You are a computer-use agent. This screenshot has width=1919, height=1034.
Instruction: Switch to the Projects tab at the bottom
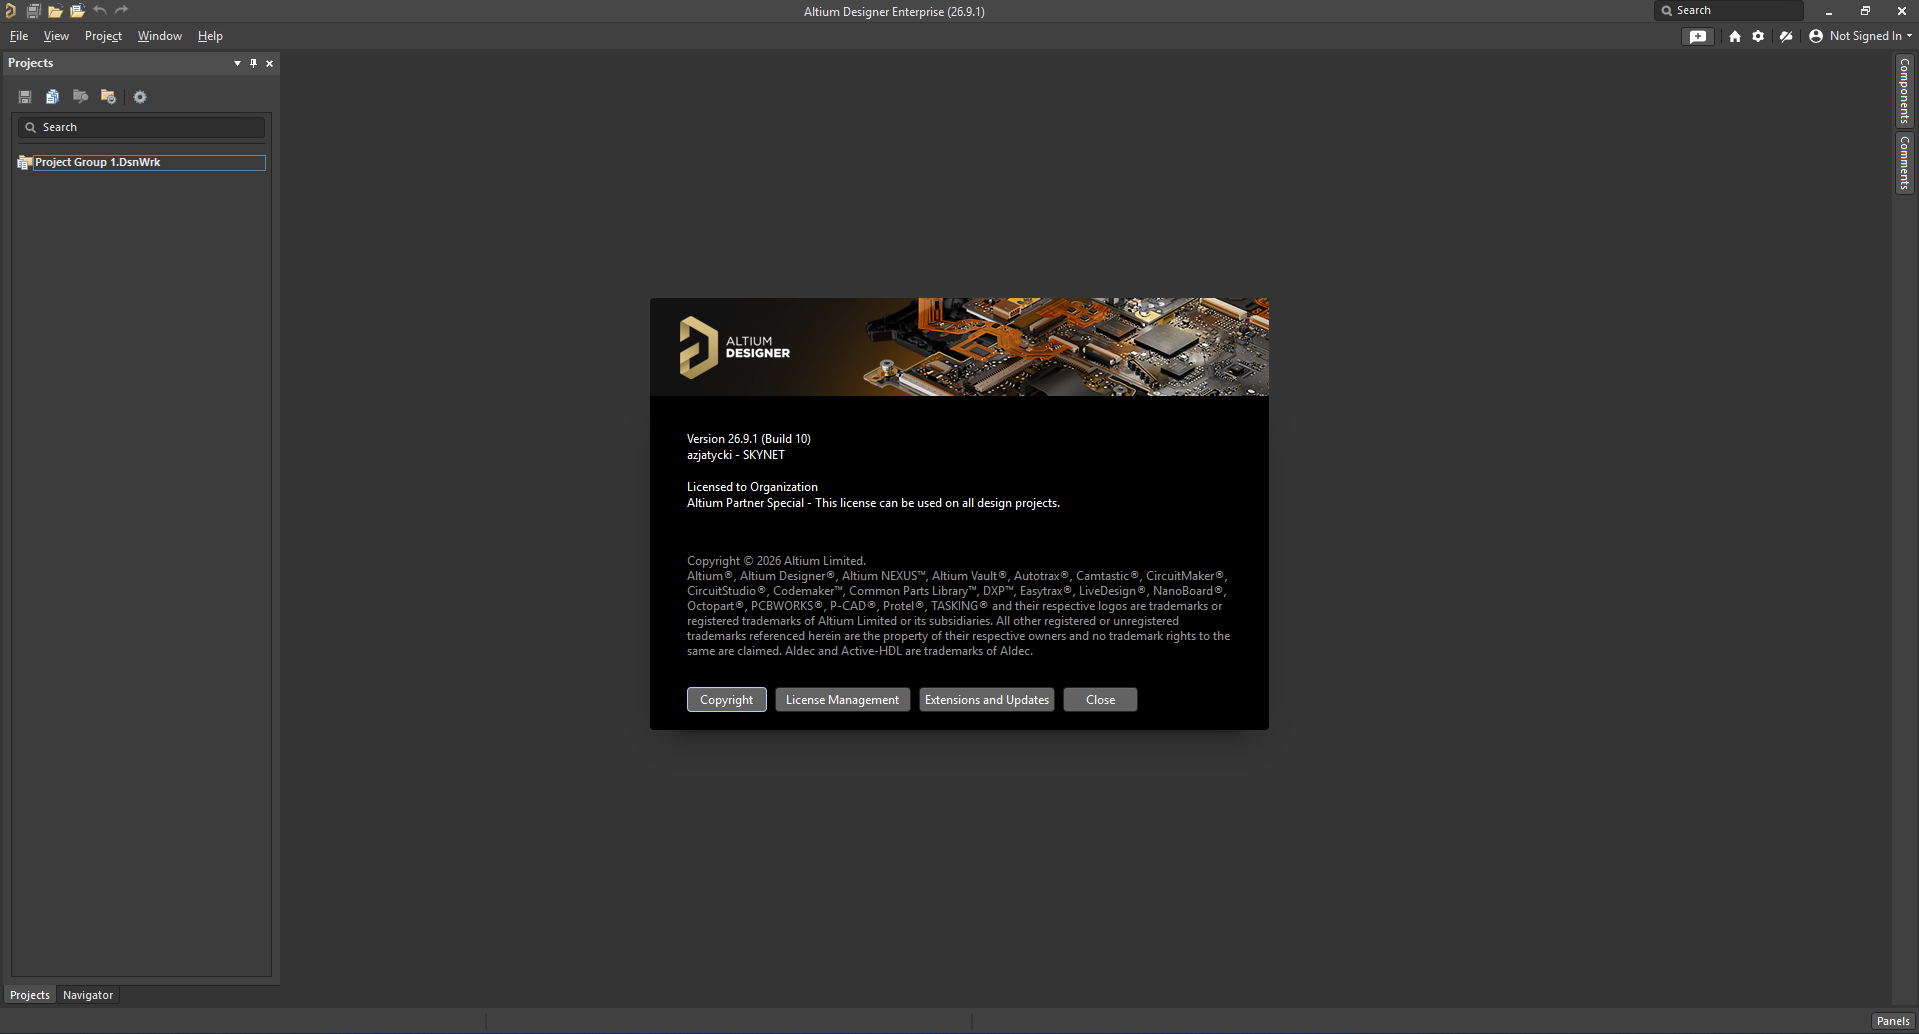[x=30, y=995]
